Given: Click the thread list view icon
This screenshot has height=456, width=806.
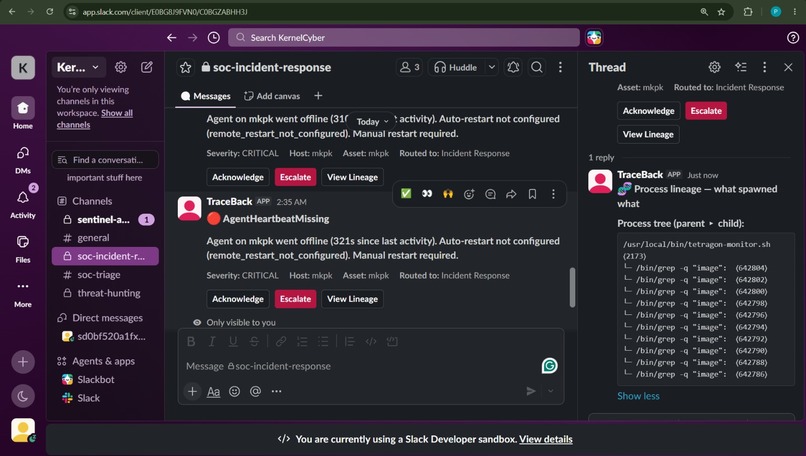Looking at the screenshot, I should [741, 67].
